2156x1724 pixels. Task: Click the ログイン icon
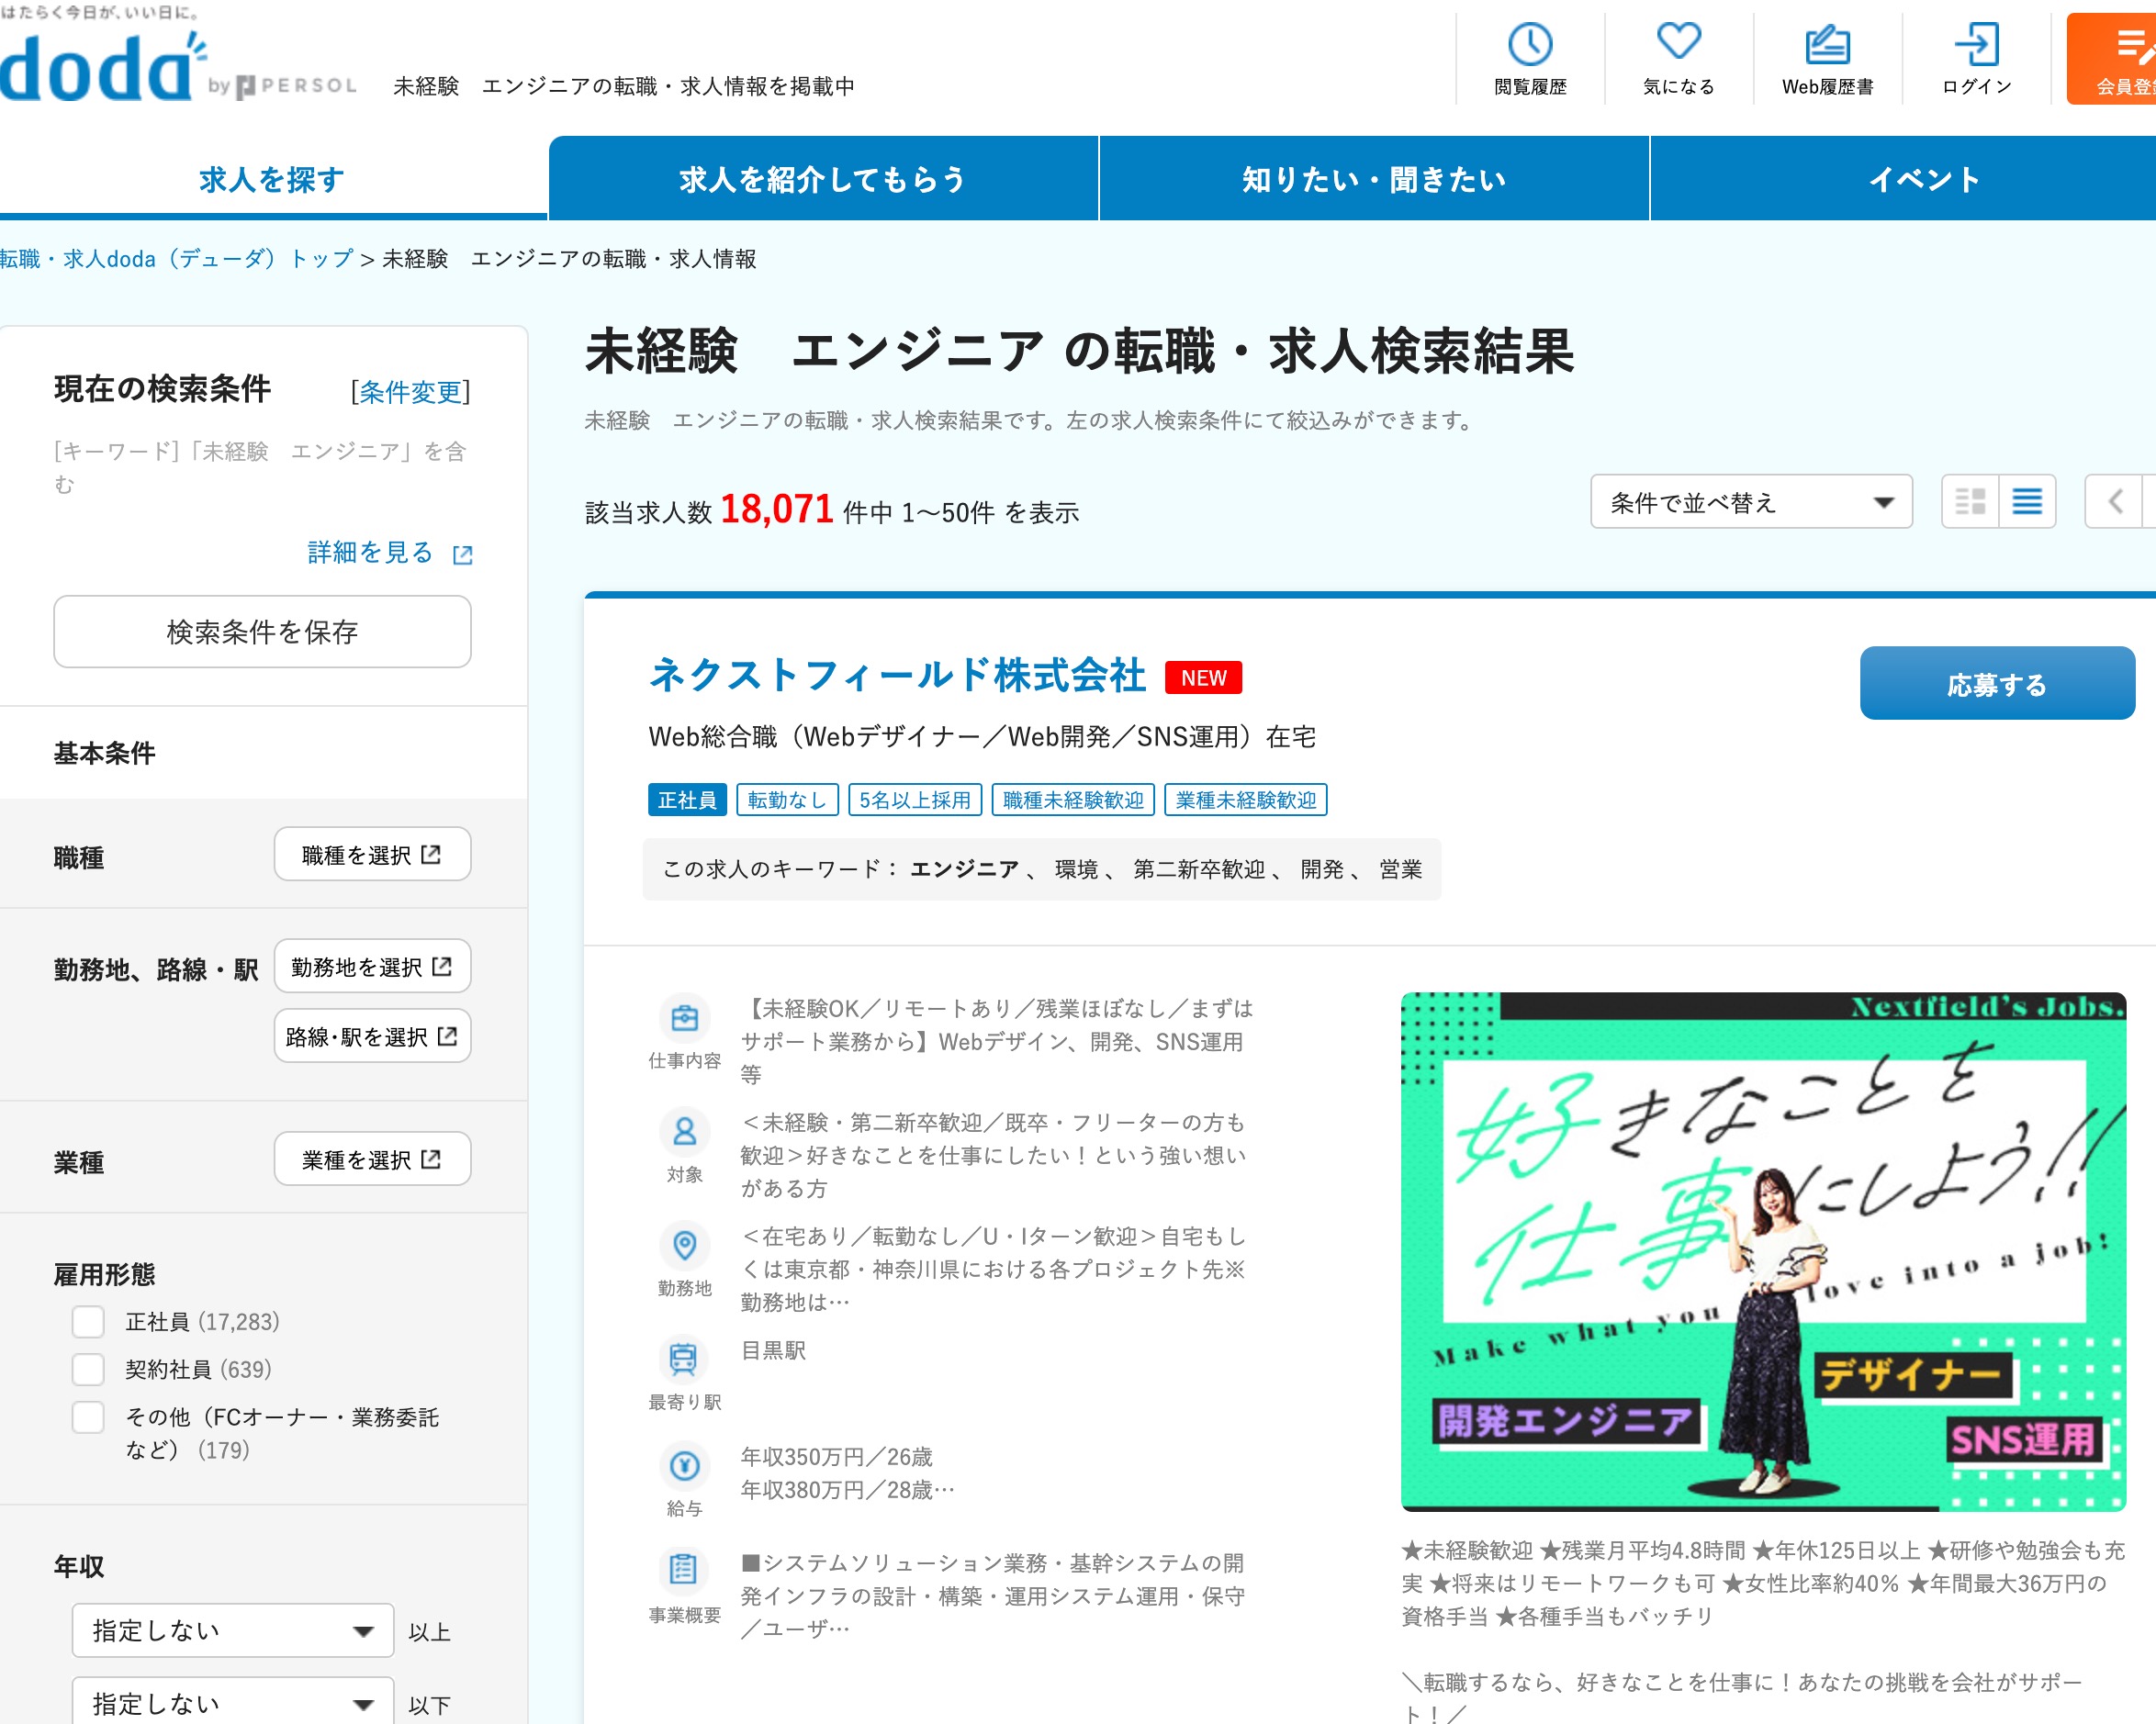pyautogui.click(x=1975, y=45)
